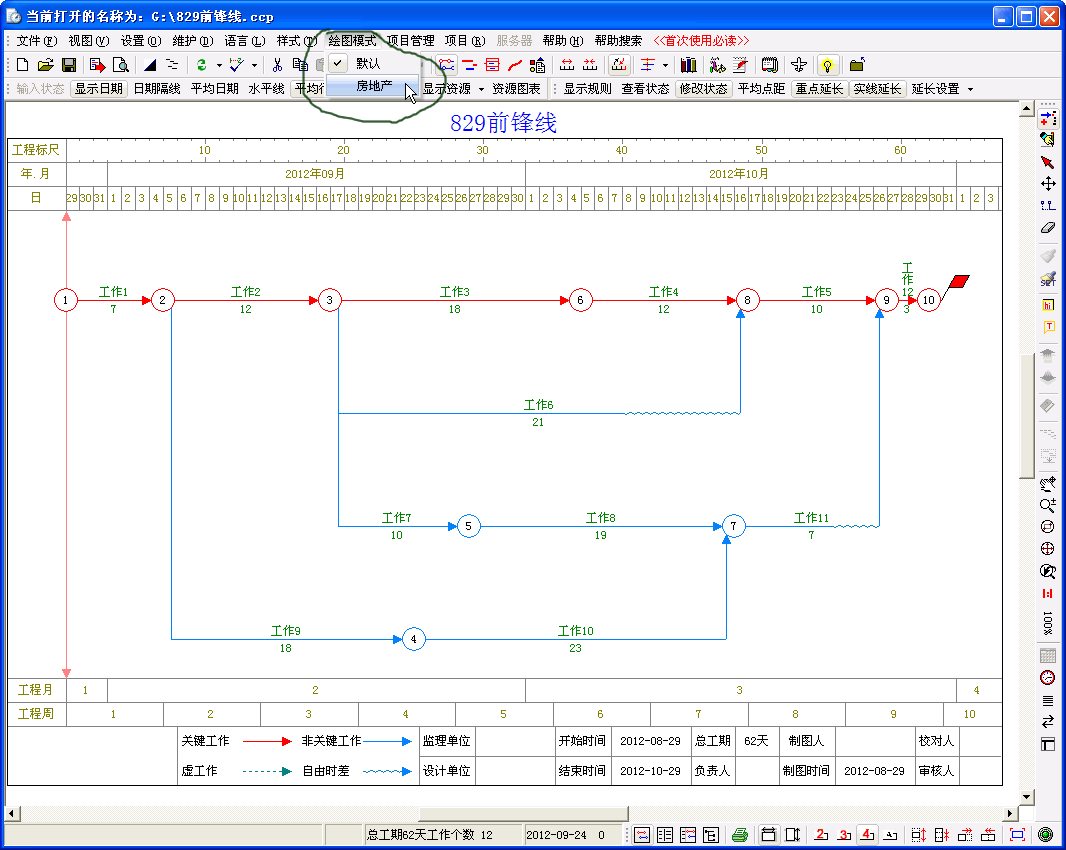This screenshot has width=1066, height=850.
Task: Expand the dropdown arrow beside refresh icon
Action: 219,65
